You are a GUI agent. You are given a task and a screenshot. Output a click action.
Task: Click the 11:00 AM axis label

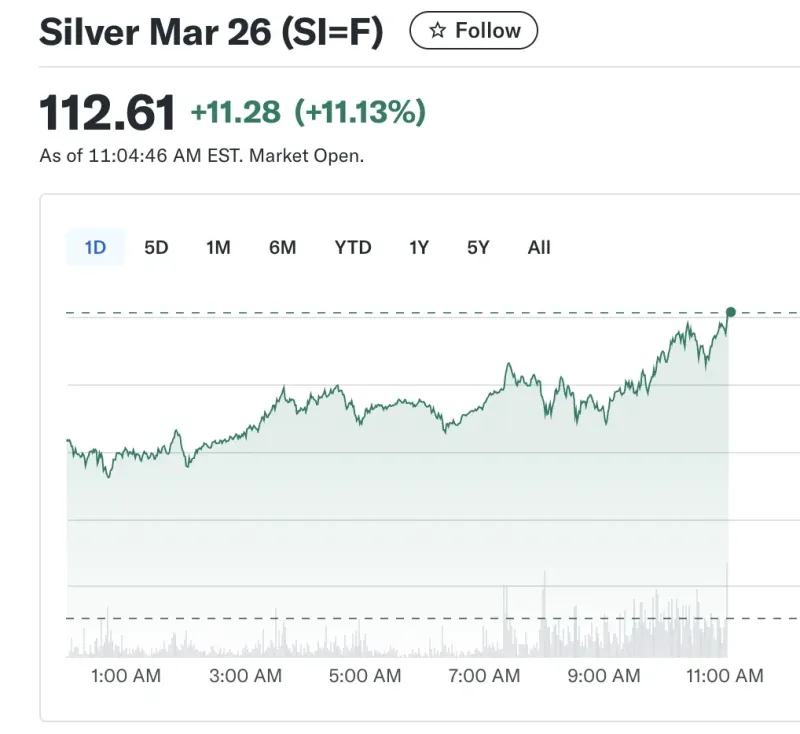[722, 676]
